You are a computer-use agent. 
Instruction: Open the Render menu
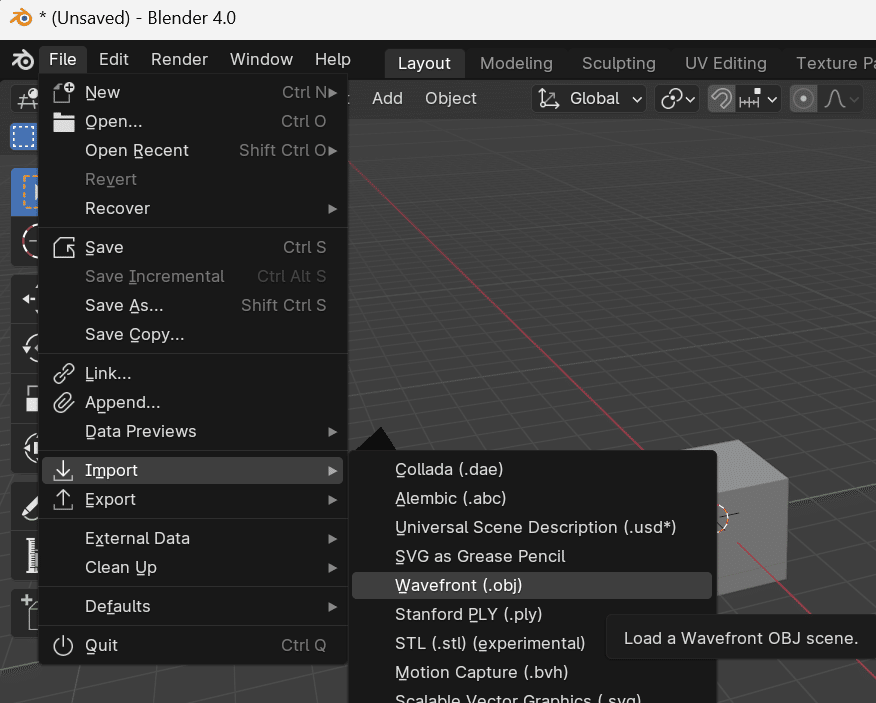178,59
